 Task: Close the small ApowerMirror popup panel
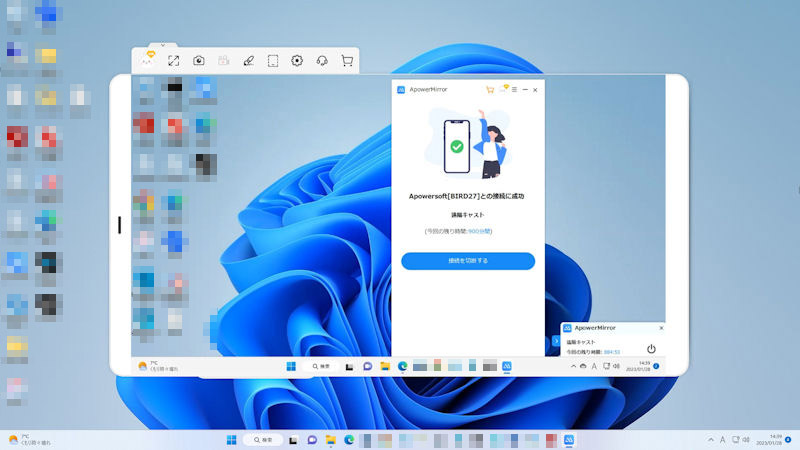[x=661, y=328]
